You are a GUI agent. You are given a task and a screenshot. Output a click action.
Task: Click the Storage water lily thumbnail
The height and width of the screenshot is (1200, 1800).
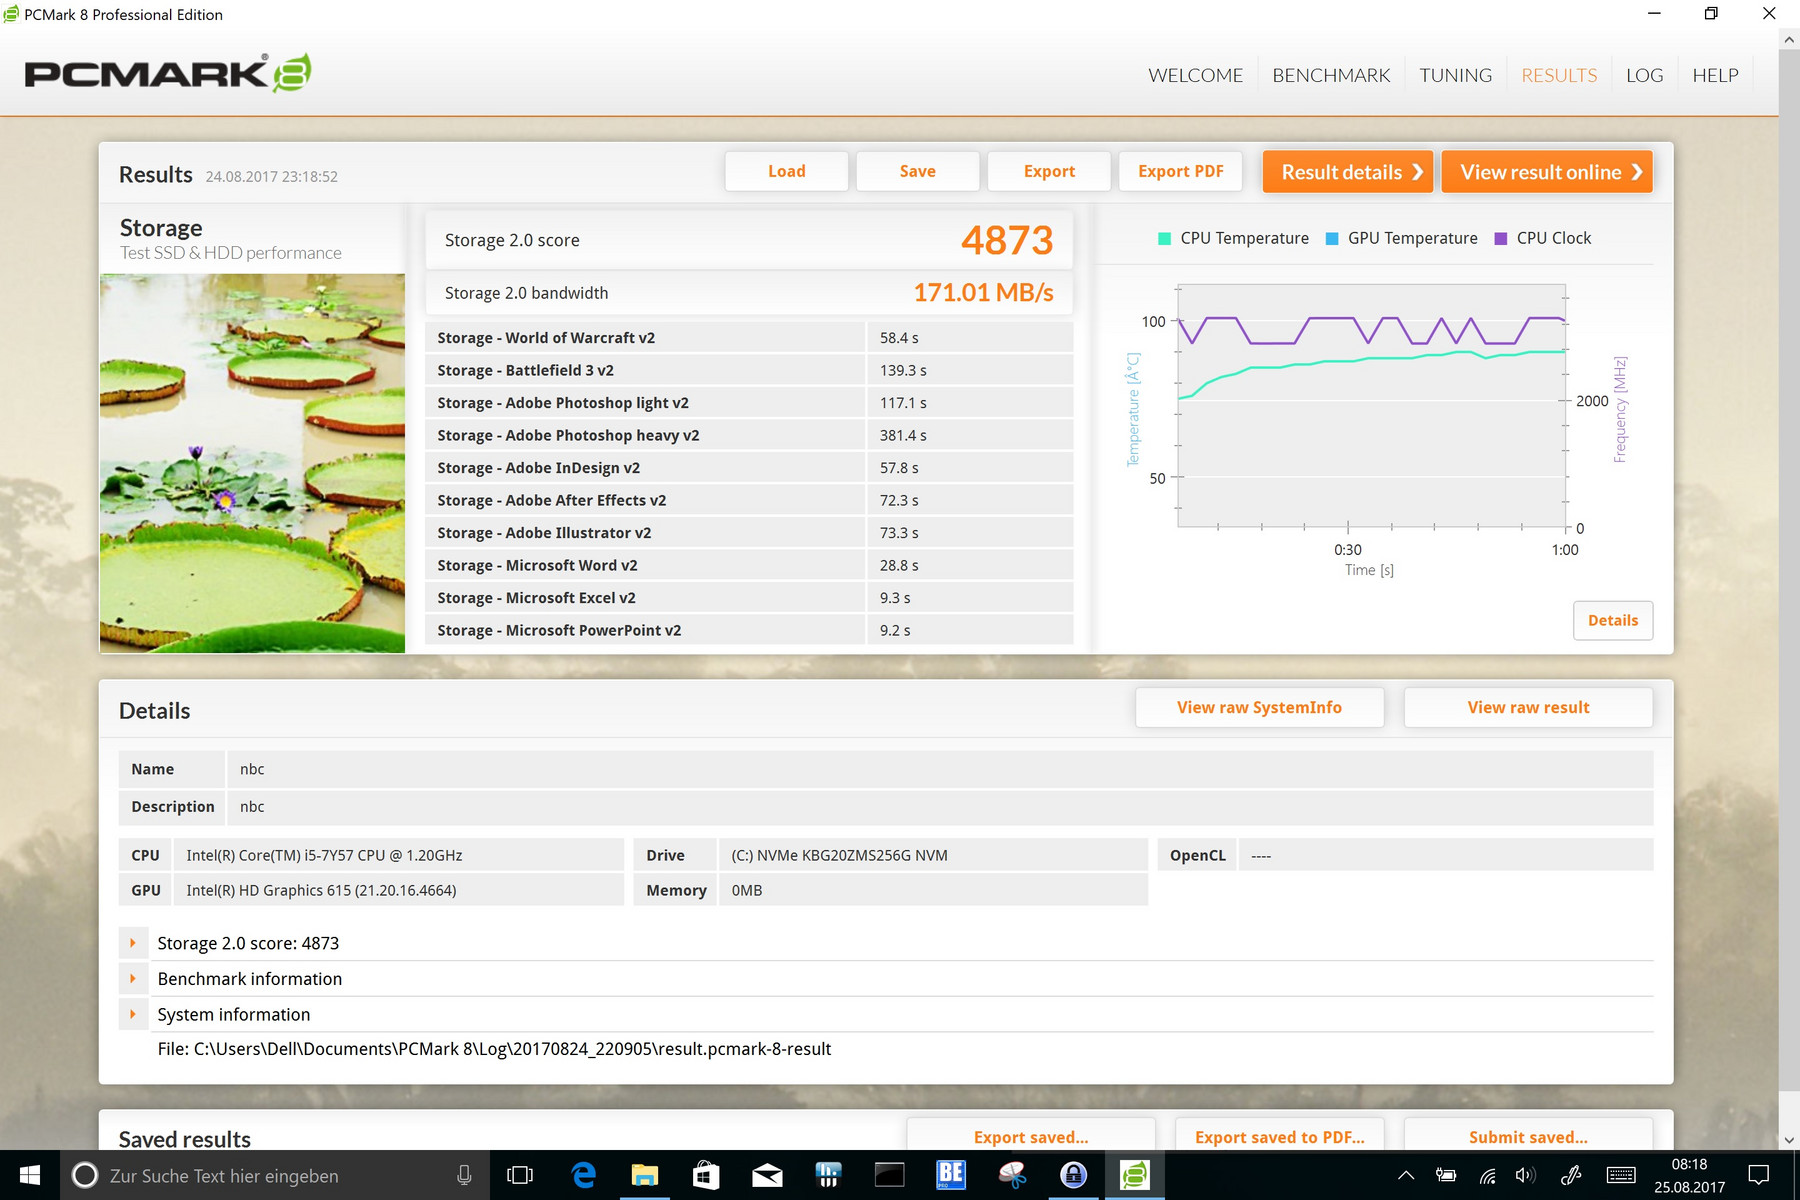(x=252, y=463)
